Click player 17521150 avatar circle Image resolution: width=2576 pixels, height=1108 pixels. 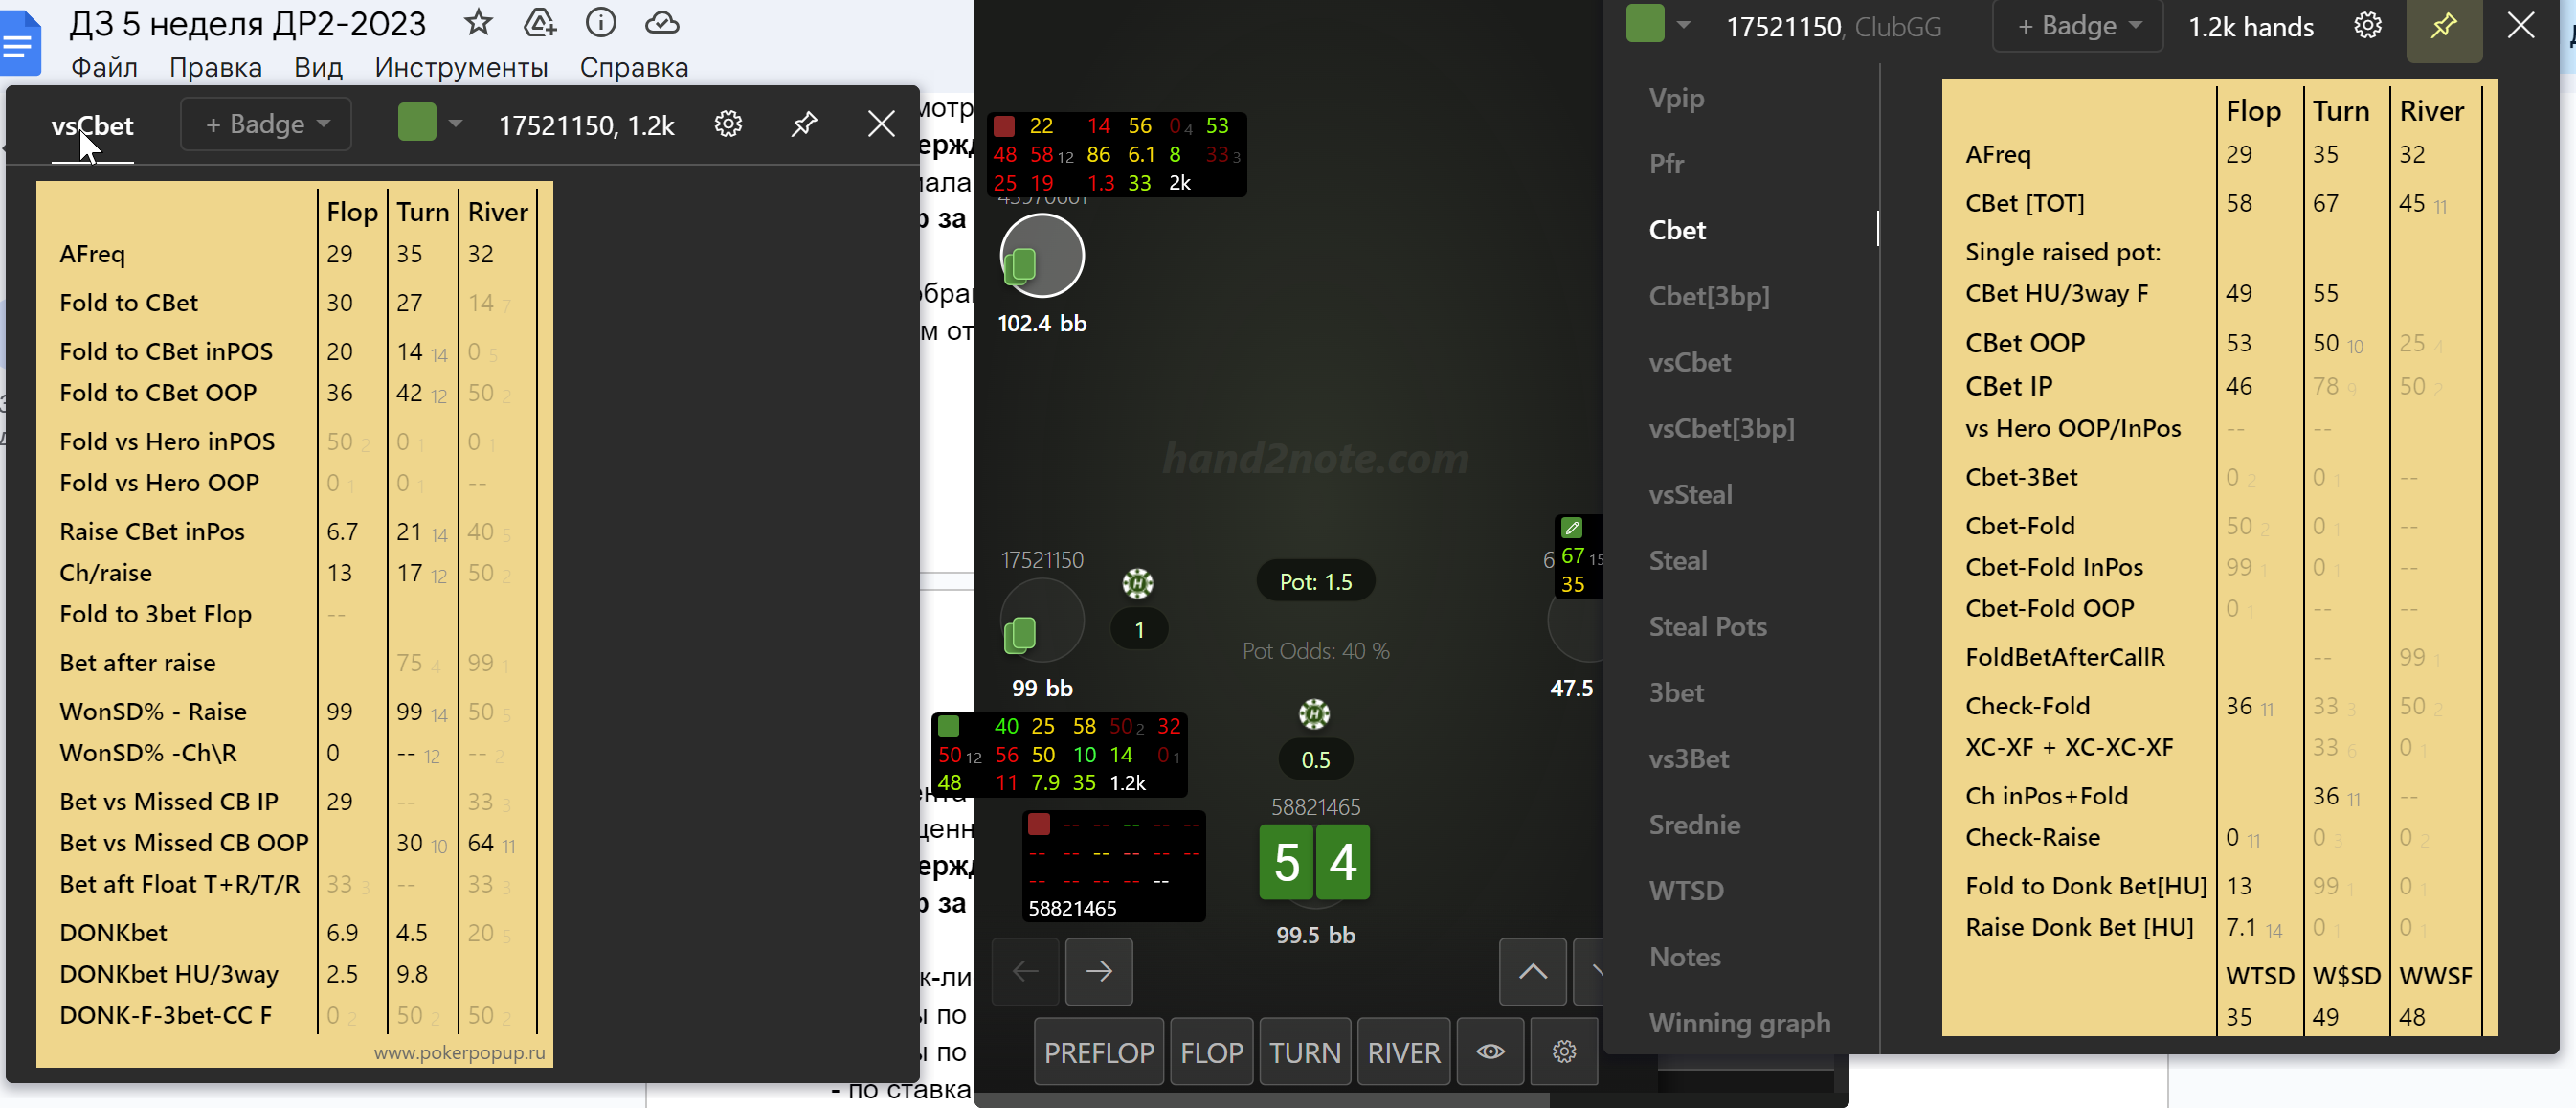1042,620
